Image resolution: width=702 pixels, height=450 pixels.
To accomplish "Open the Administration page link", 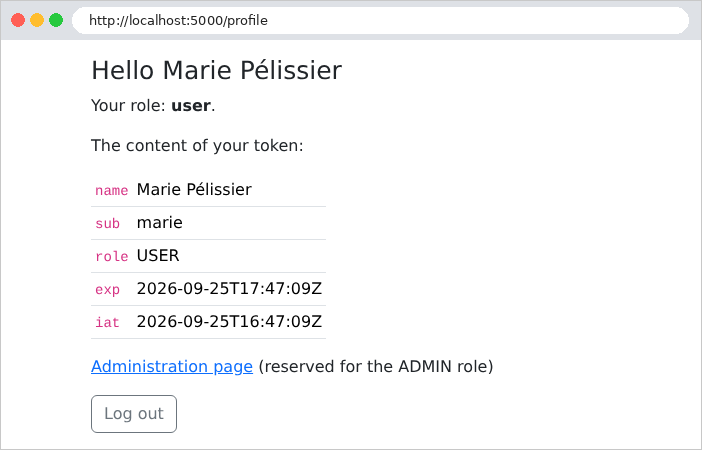I will pos(172,366).
